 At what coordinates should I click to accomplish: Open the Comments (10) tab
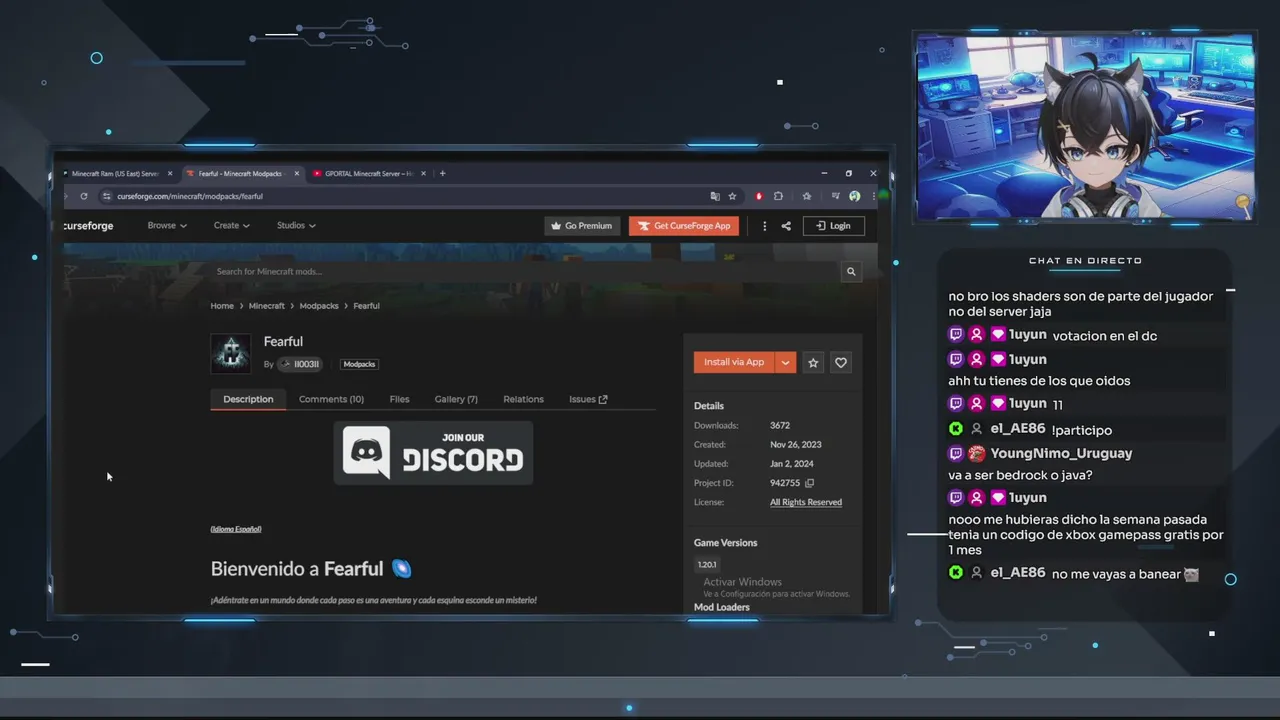tap(331, 399)
